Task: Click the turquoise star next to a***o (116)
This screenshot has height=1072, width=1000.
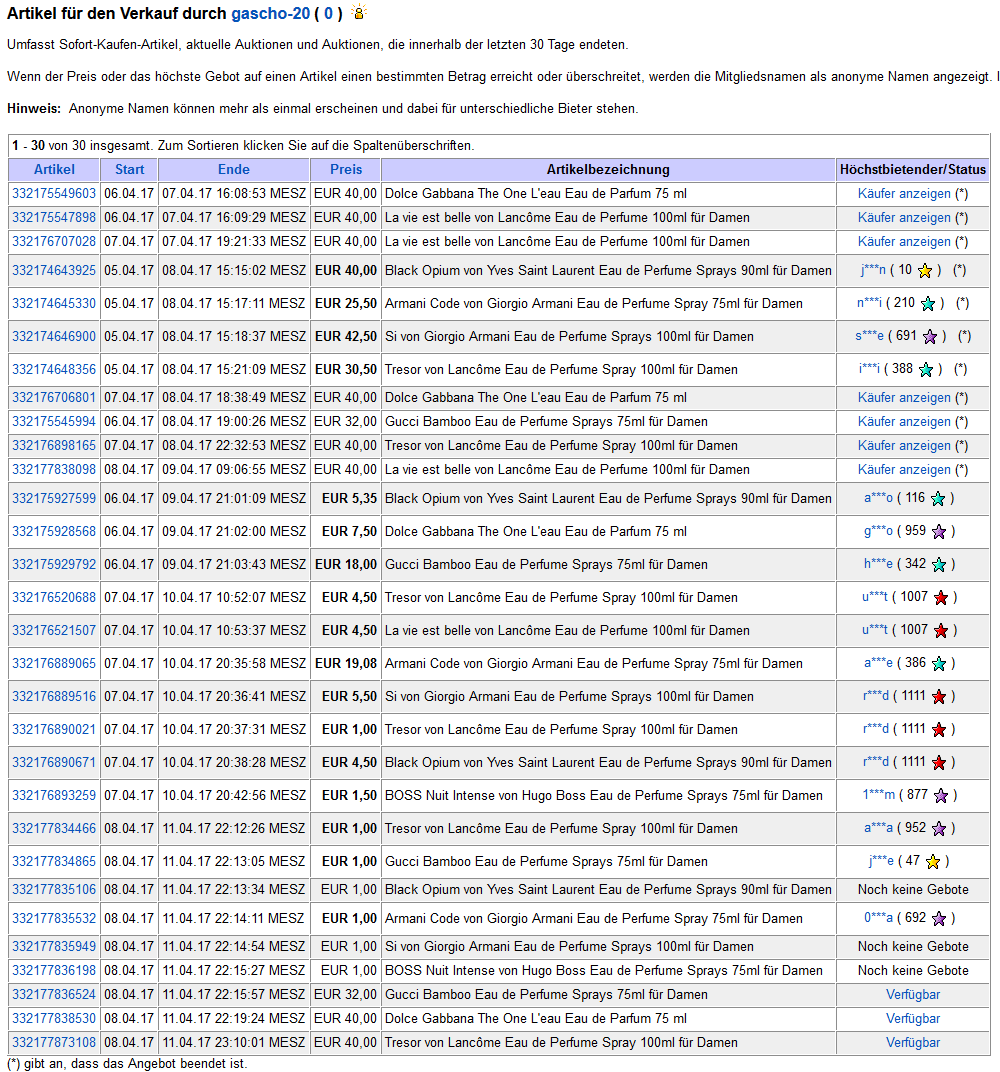Action: 938,498
